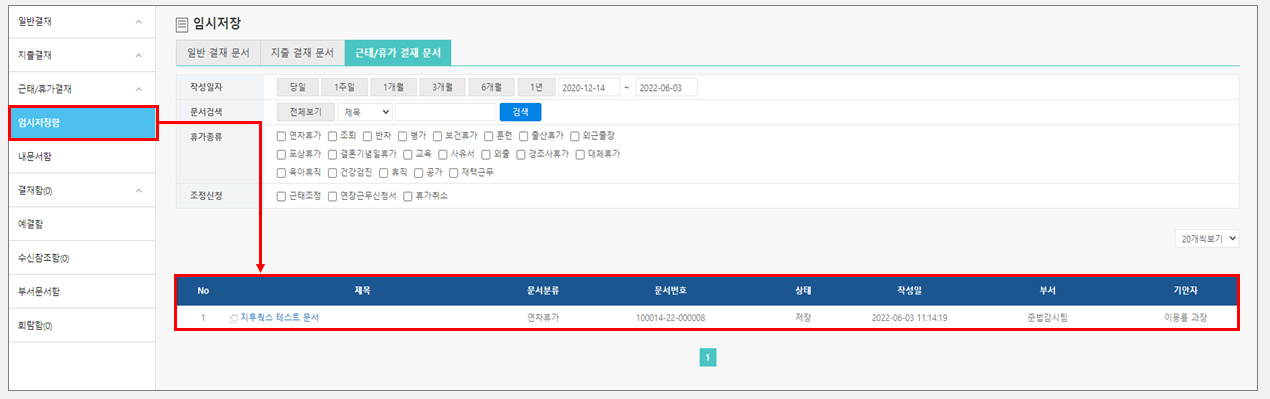Check the 건강검진 checkbox
The width and height of the screenshot is (1270, 399).
[332, 172]
